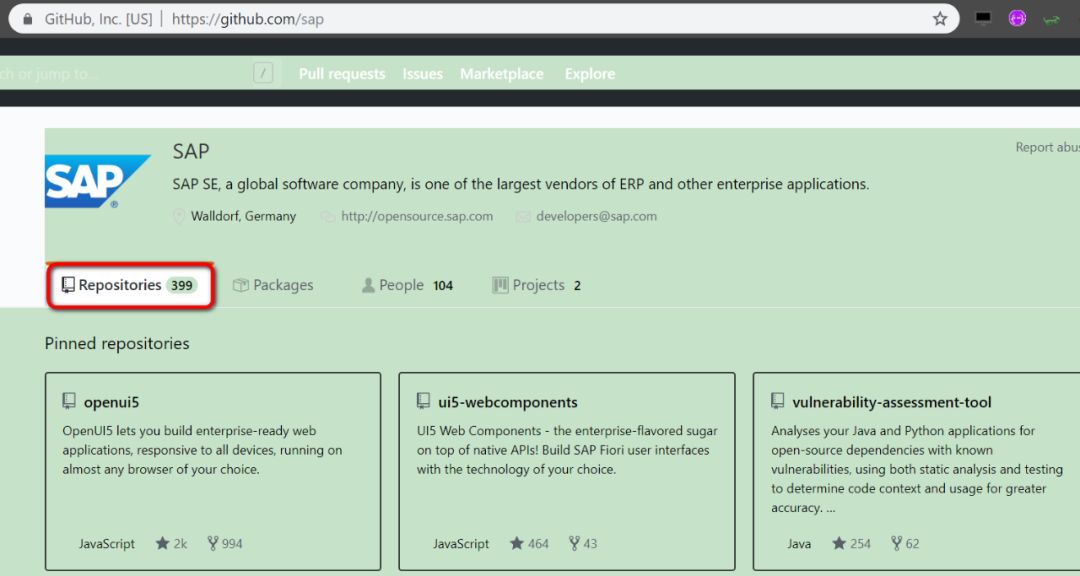The image size is (1080, 576).
Task: Open the Repositories tab
Action: click(128, 286)
